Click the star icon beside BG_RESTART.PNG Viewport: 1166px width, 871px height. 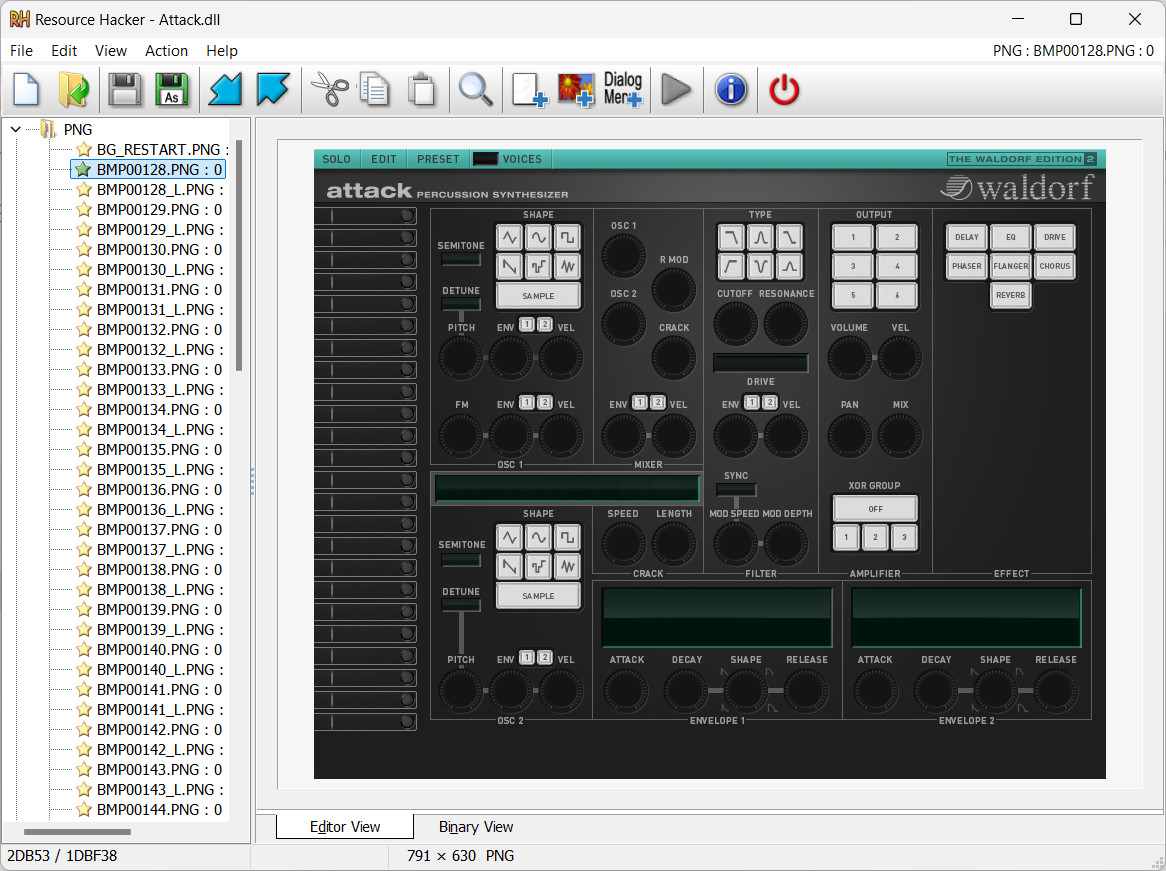point(84,150)
